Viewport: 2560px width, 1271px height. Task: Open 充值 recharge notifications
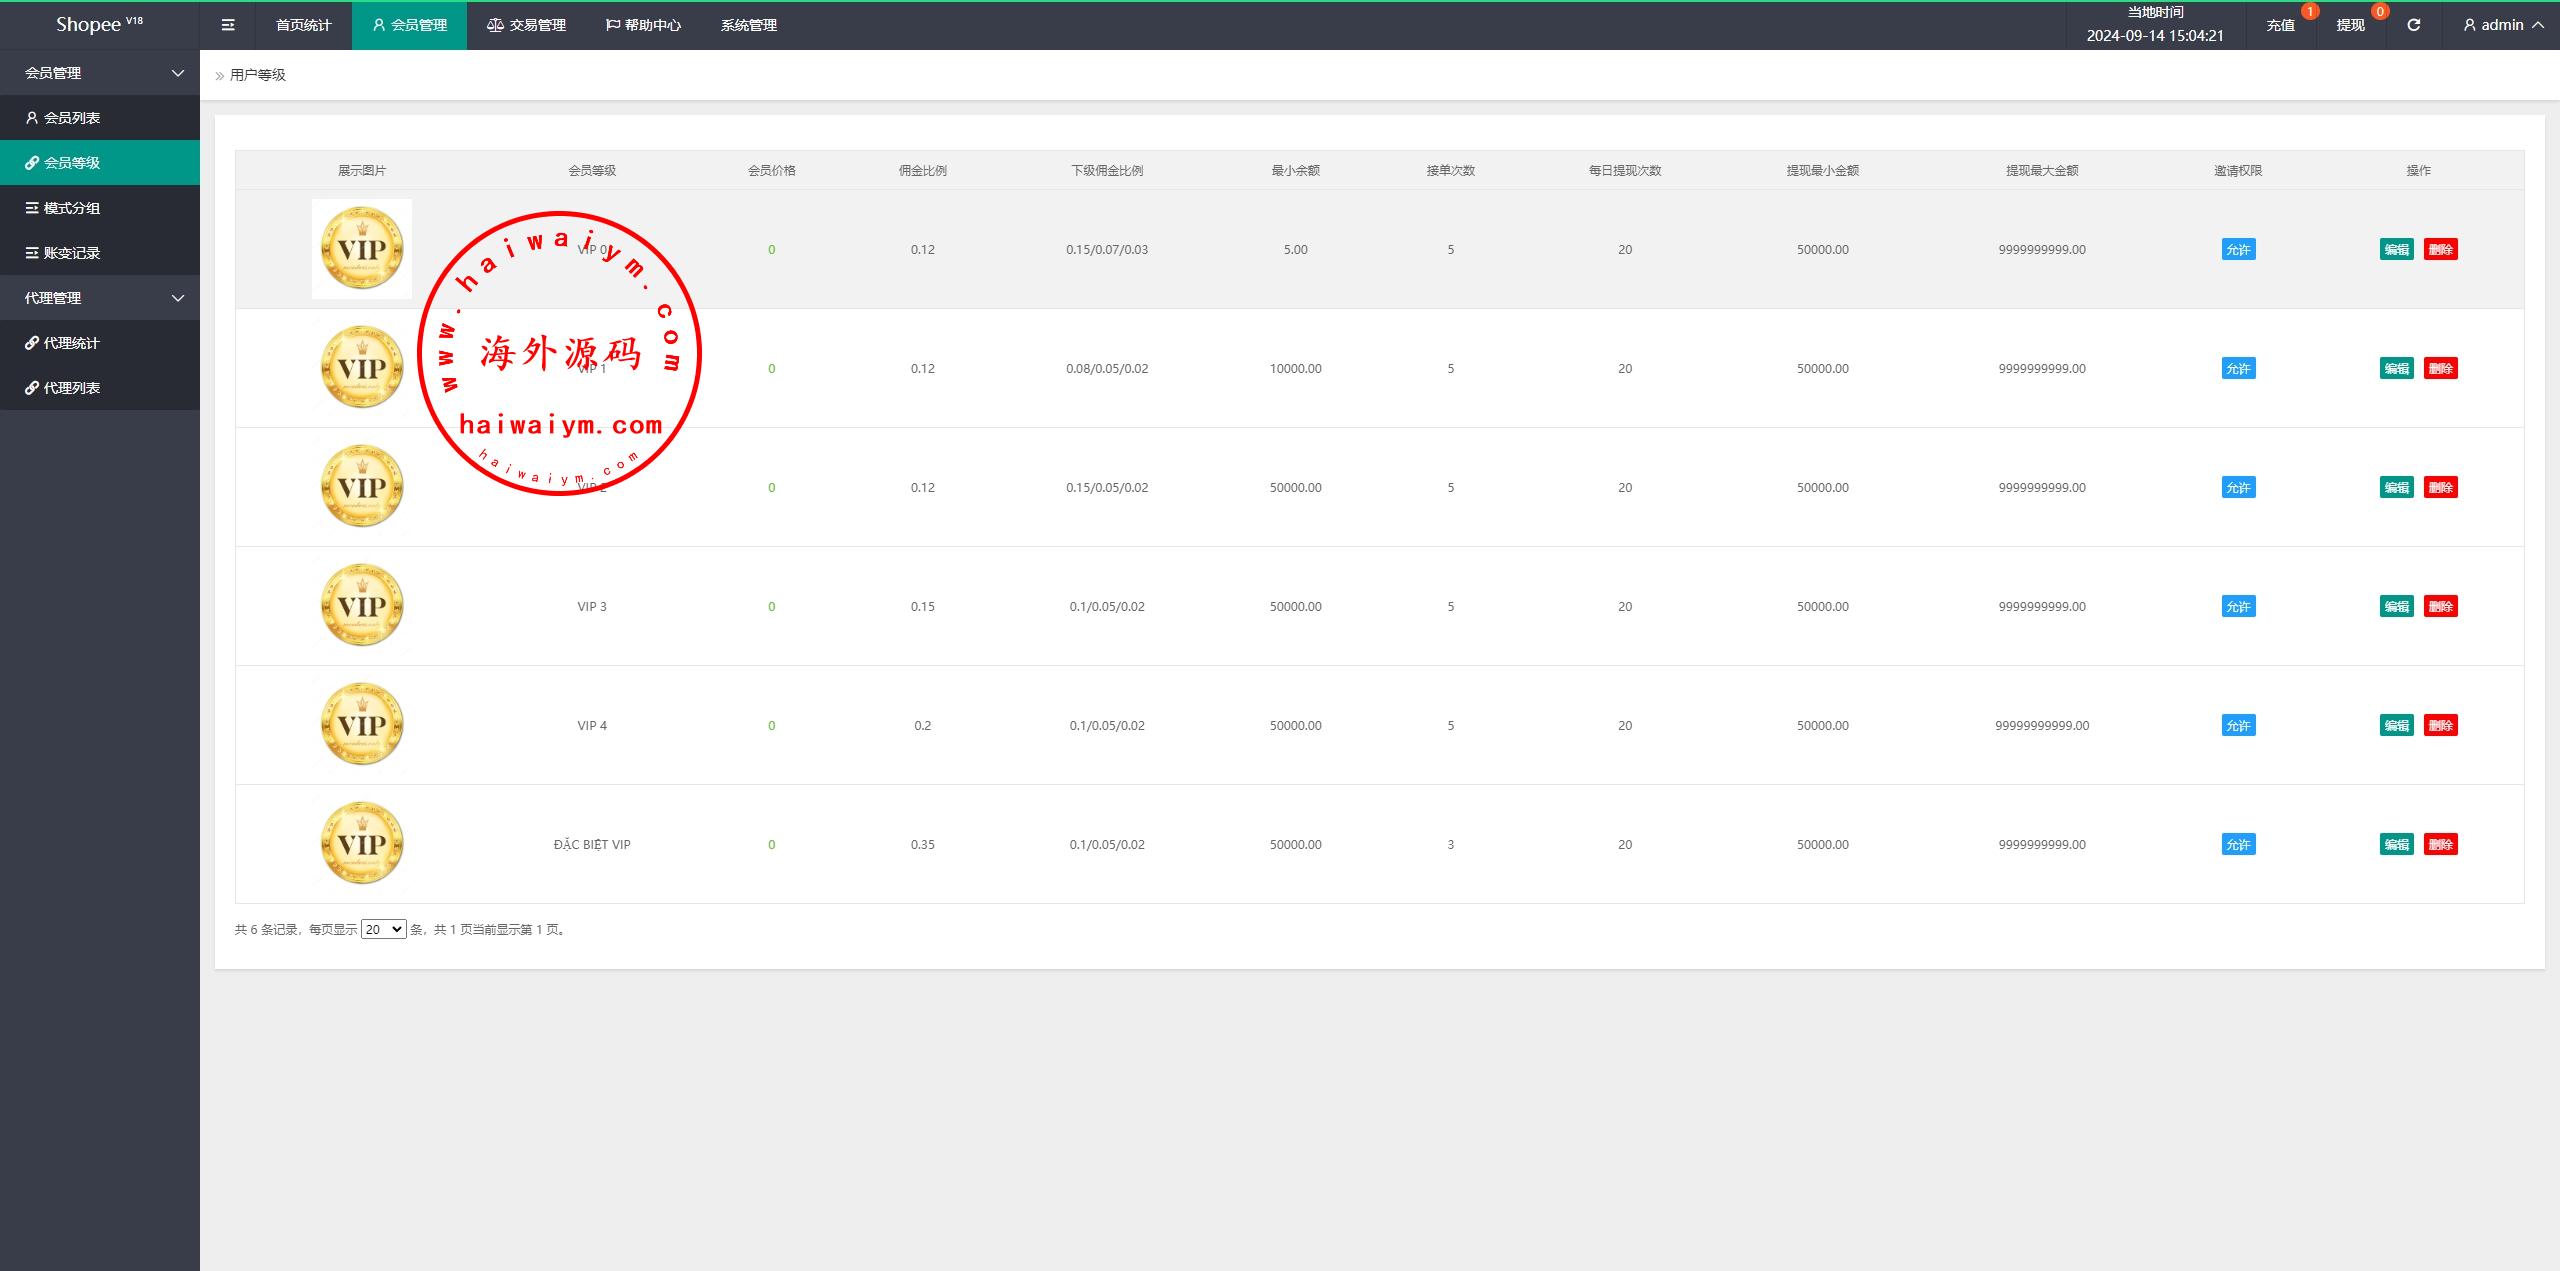(x=2280, y=25)
